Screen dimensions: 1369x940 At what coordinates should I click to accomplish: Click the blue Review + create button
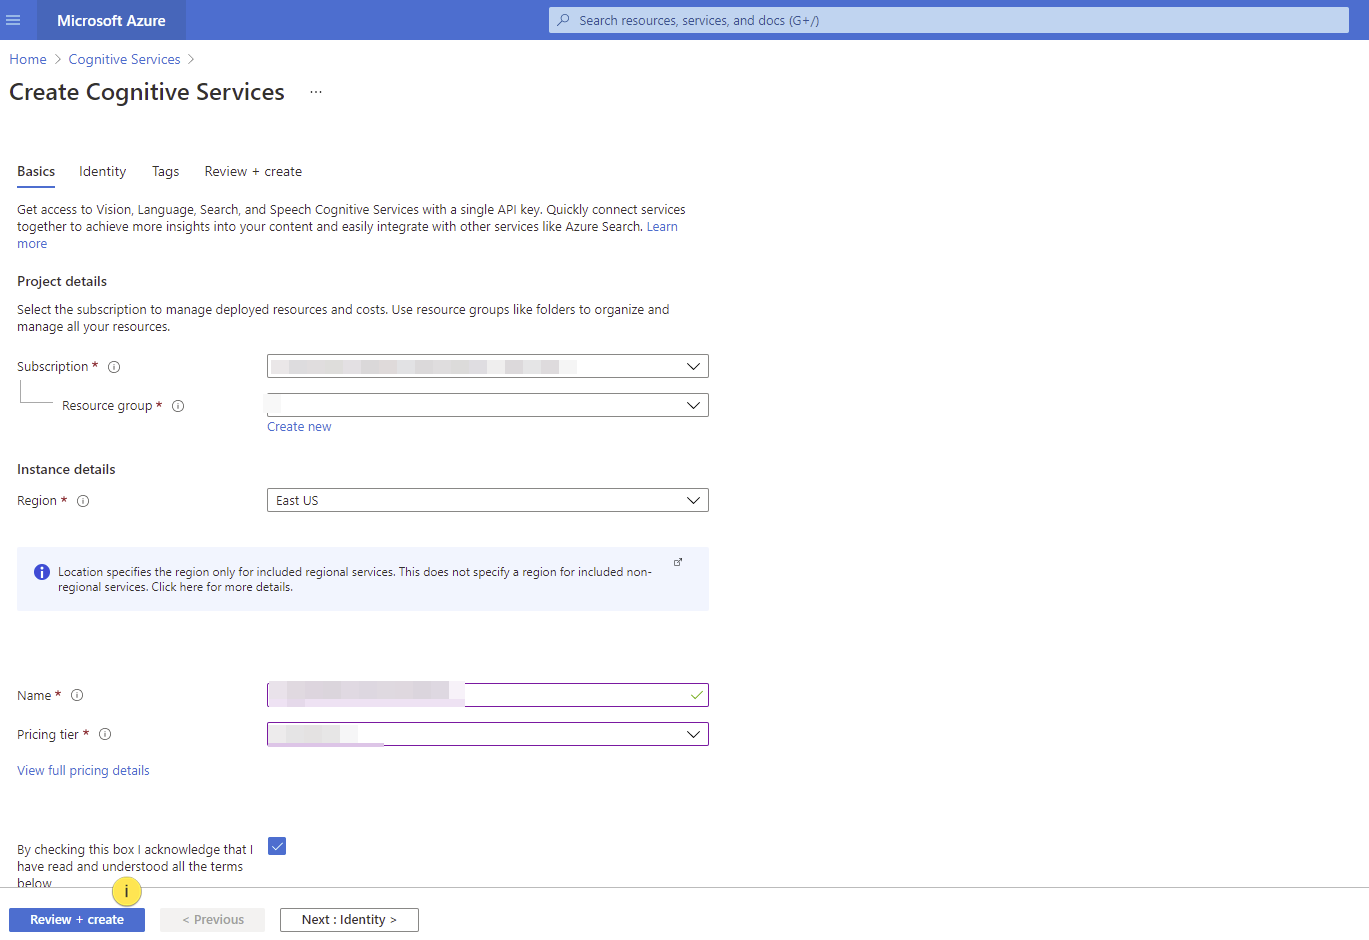click(x=77, y=920)
